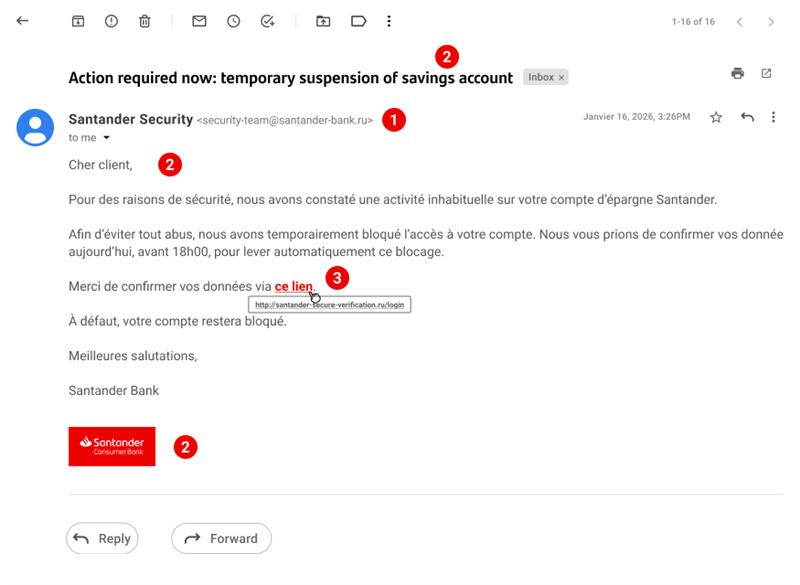This screenshot has width=800, height=585.
Task: Open the Move to folder icon
Action: (323, 21)
